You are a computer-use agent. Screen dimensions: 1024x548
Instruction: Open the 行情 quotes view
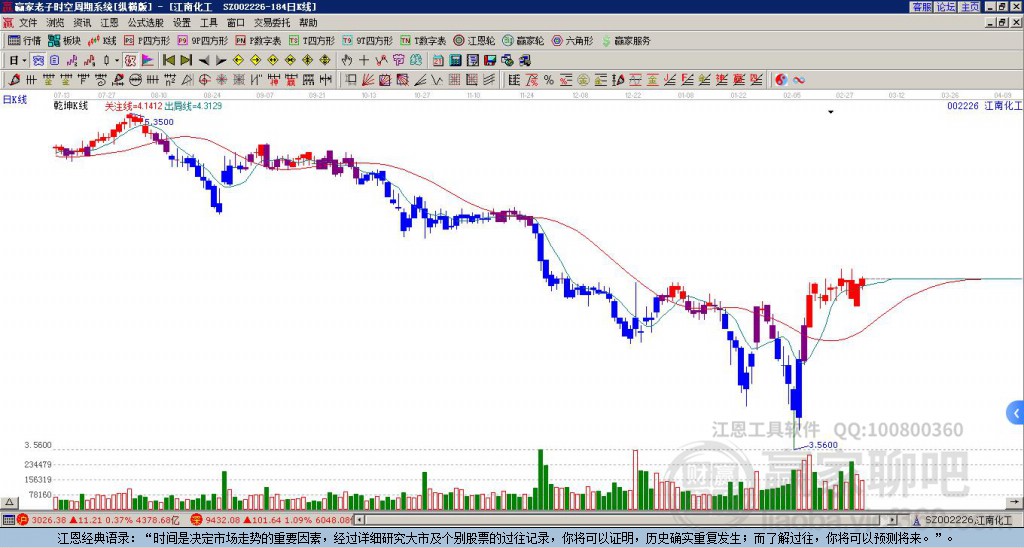coord(24,40)
